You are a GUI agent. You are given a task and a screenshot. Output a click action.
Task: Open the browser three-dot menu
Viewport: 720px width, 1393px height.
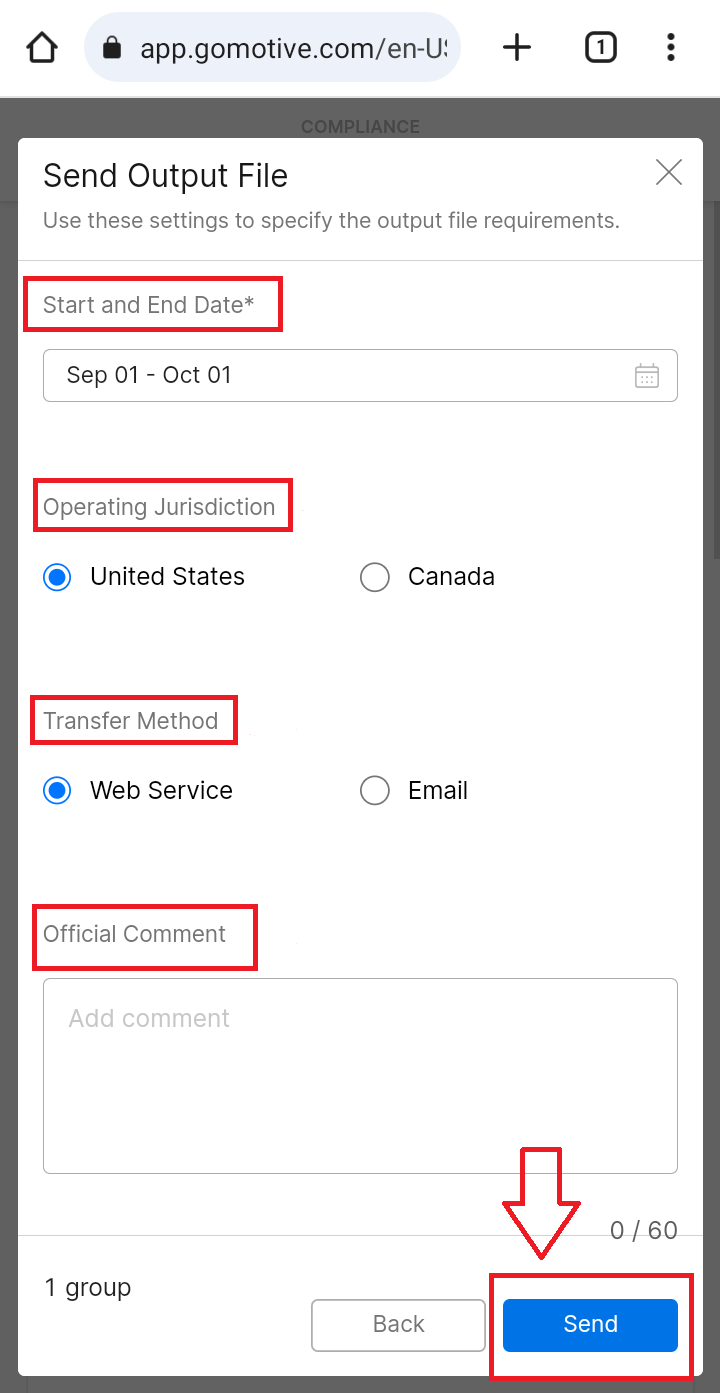pyautogui.click(x=671, y=47)
